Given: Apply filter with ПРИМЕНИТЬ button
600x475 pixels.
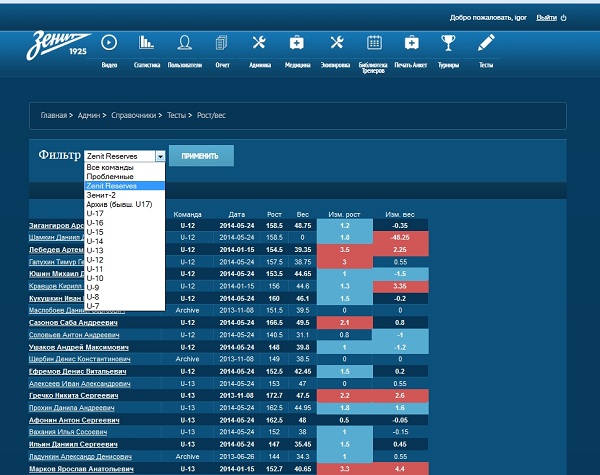Looking at the screenshot, I should point(201,155).
